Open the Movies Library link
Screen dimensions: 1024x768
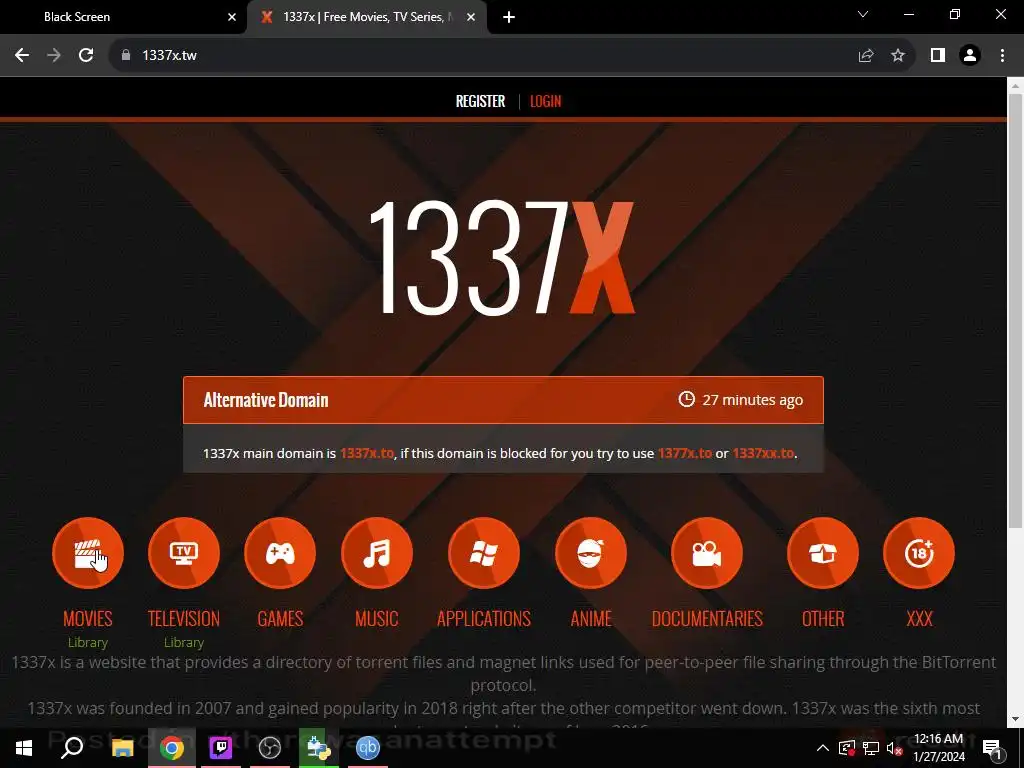[x=88, y=643]
